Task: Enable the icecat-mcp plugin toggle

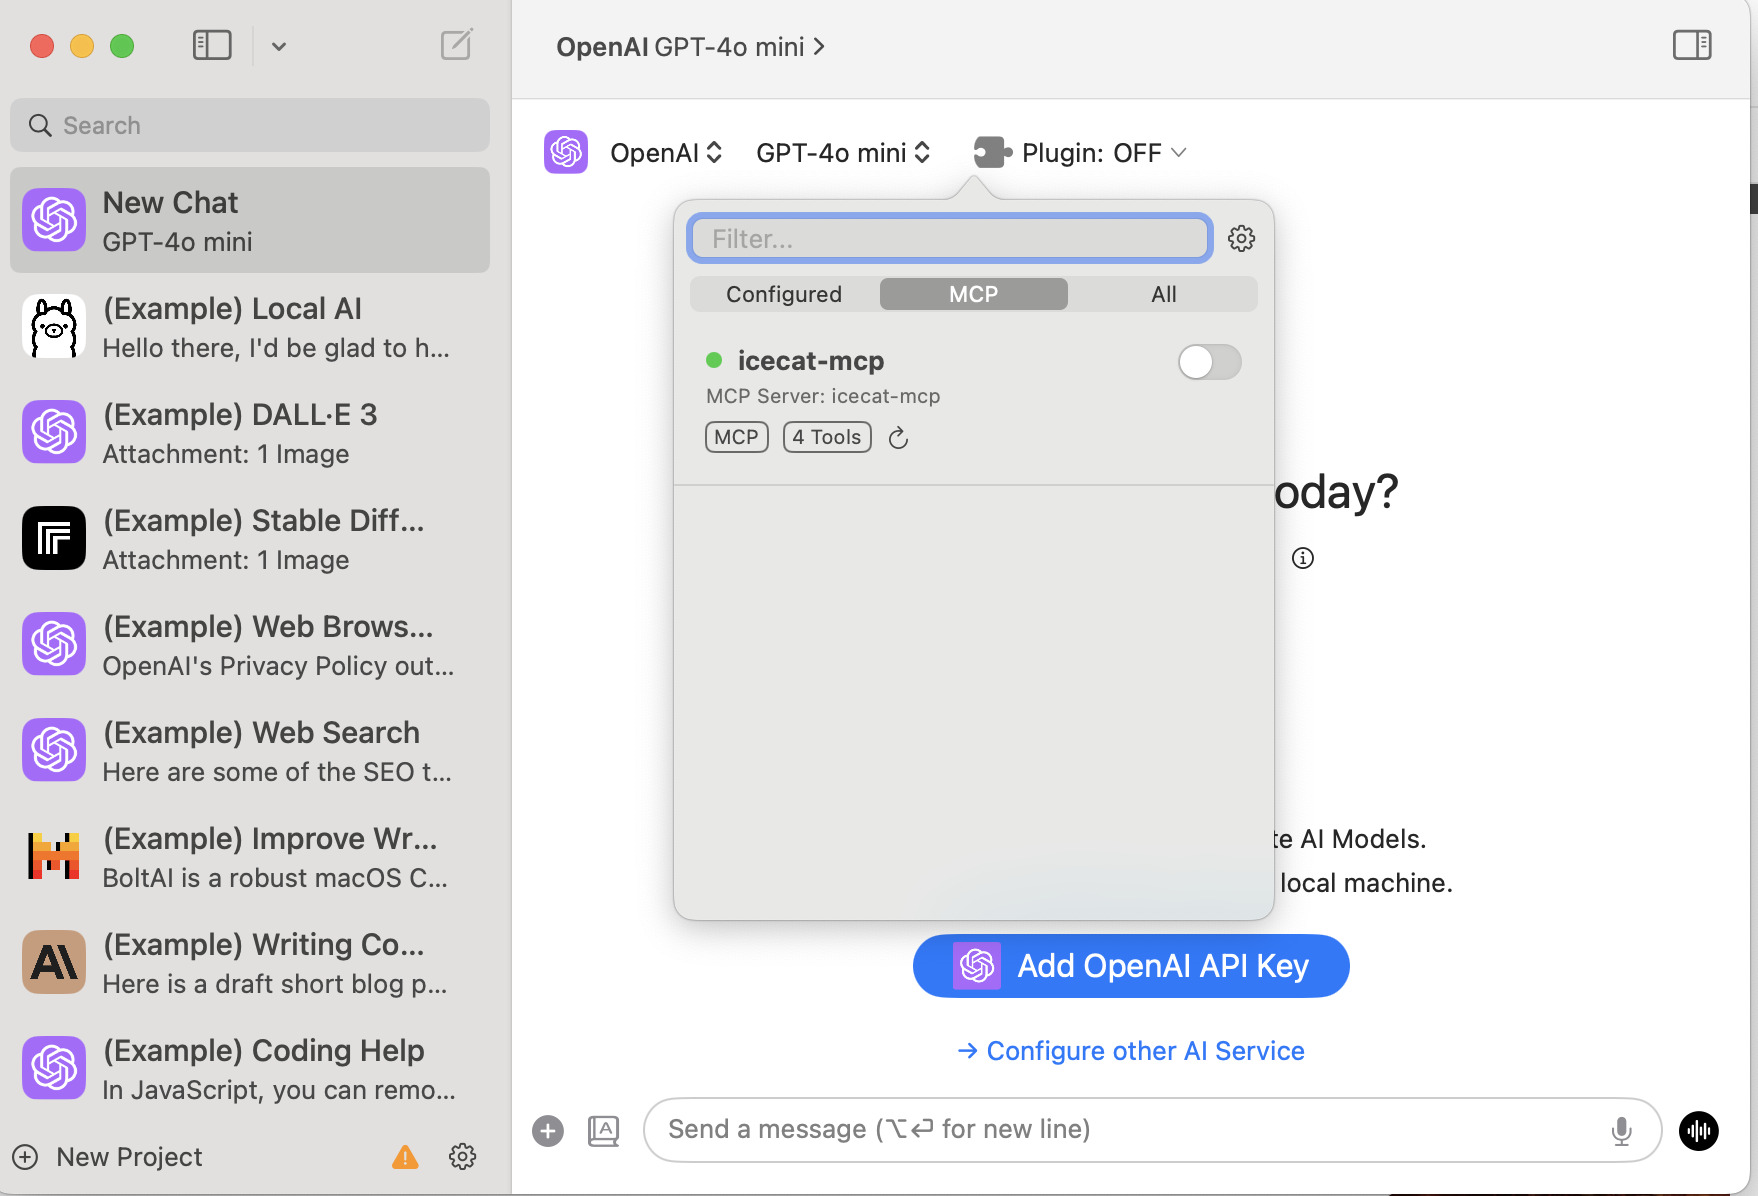Action: 1209,362
